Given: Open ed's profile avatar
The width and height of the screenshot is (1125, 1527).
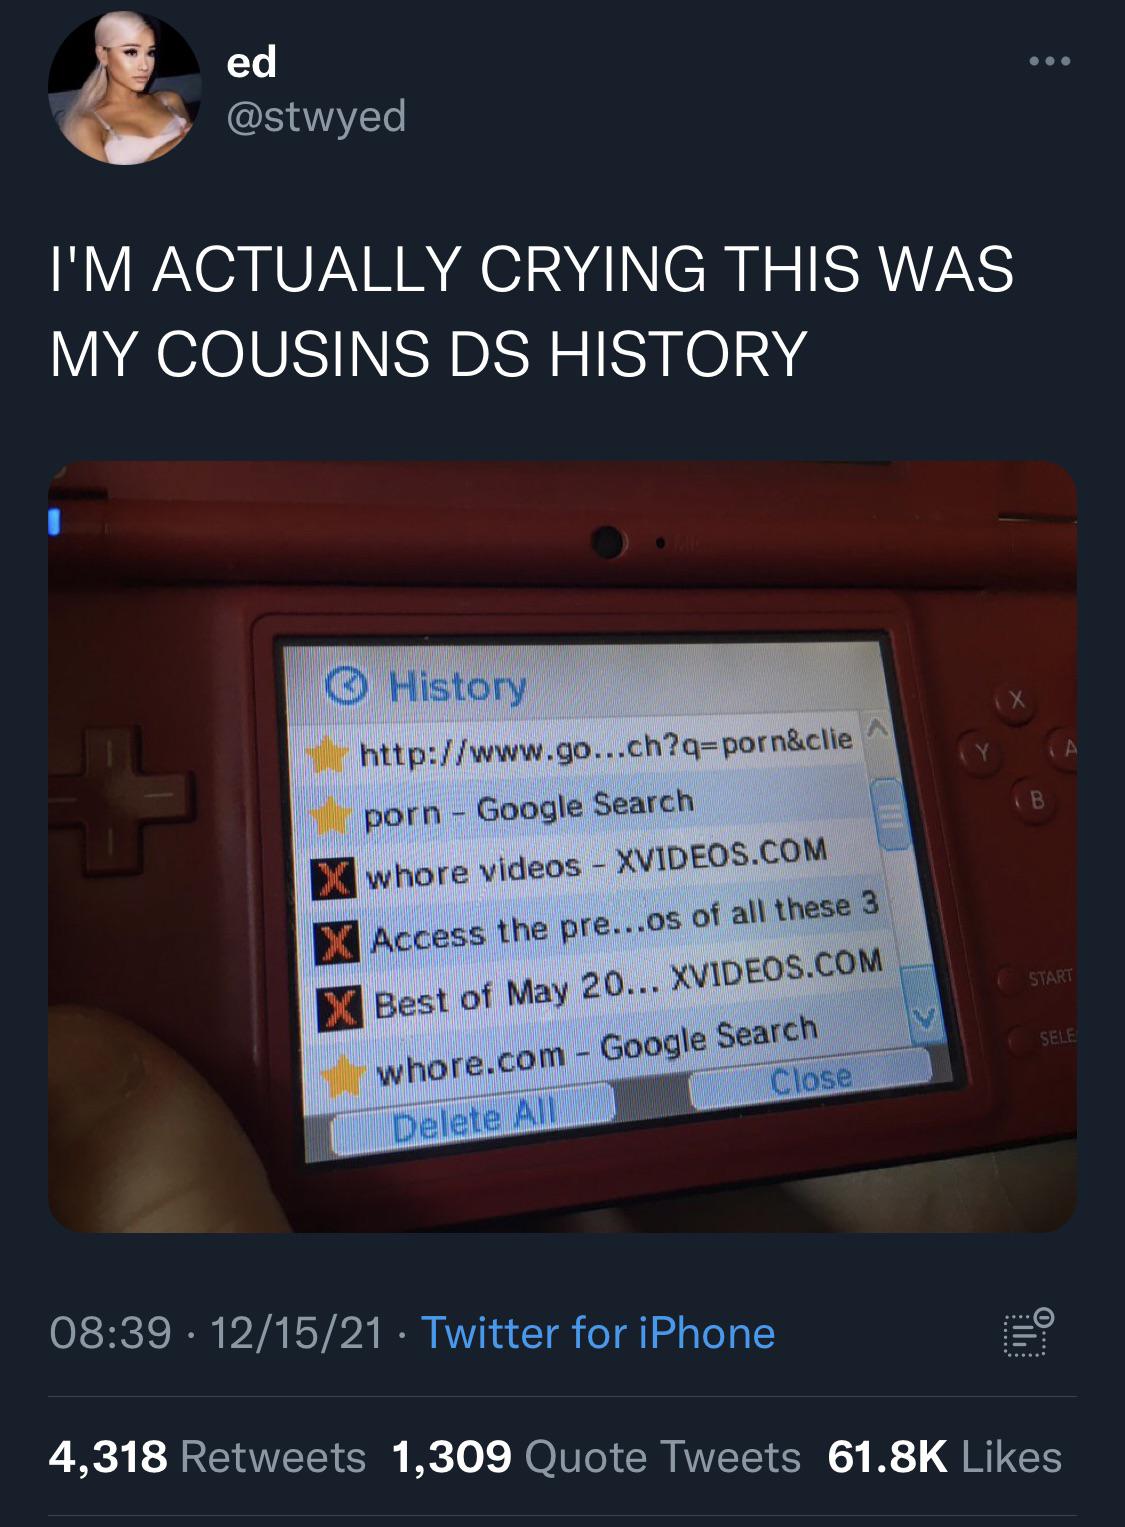Looking at the screenshot, I should tap(125, 88).
